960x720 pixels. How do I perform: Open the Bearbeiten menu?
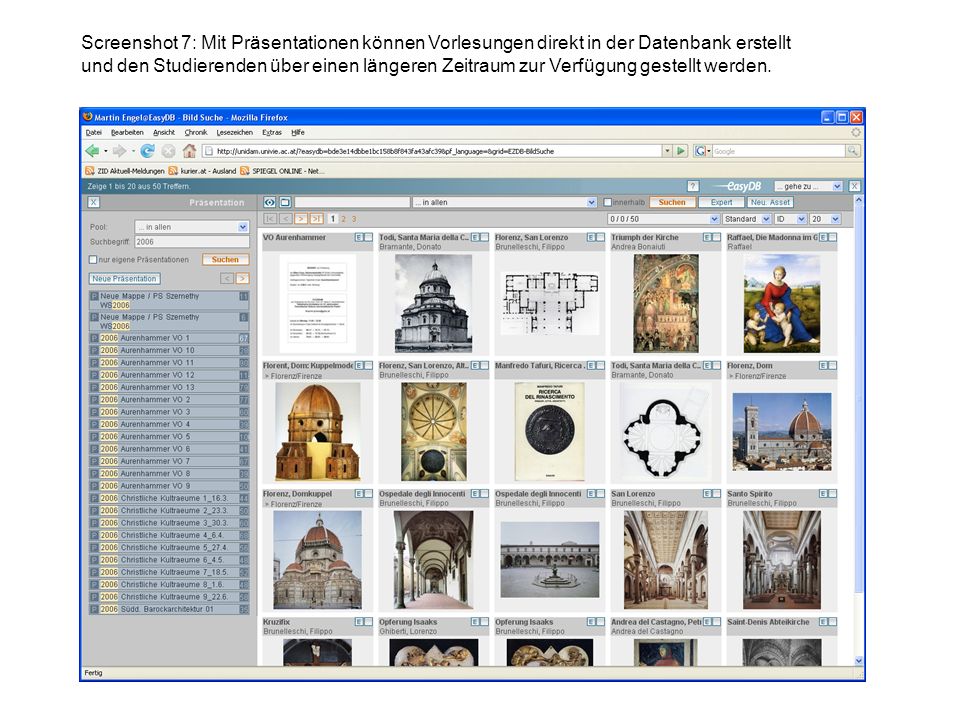coord(127,132)
